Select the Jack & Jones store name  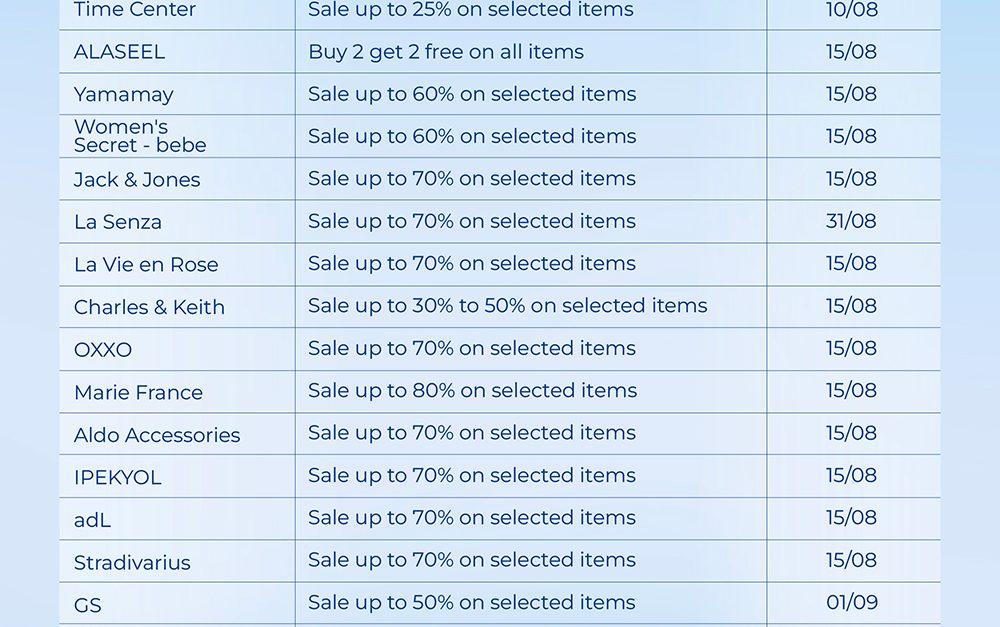[137, 180]
